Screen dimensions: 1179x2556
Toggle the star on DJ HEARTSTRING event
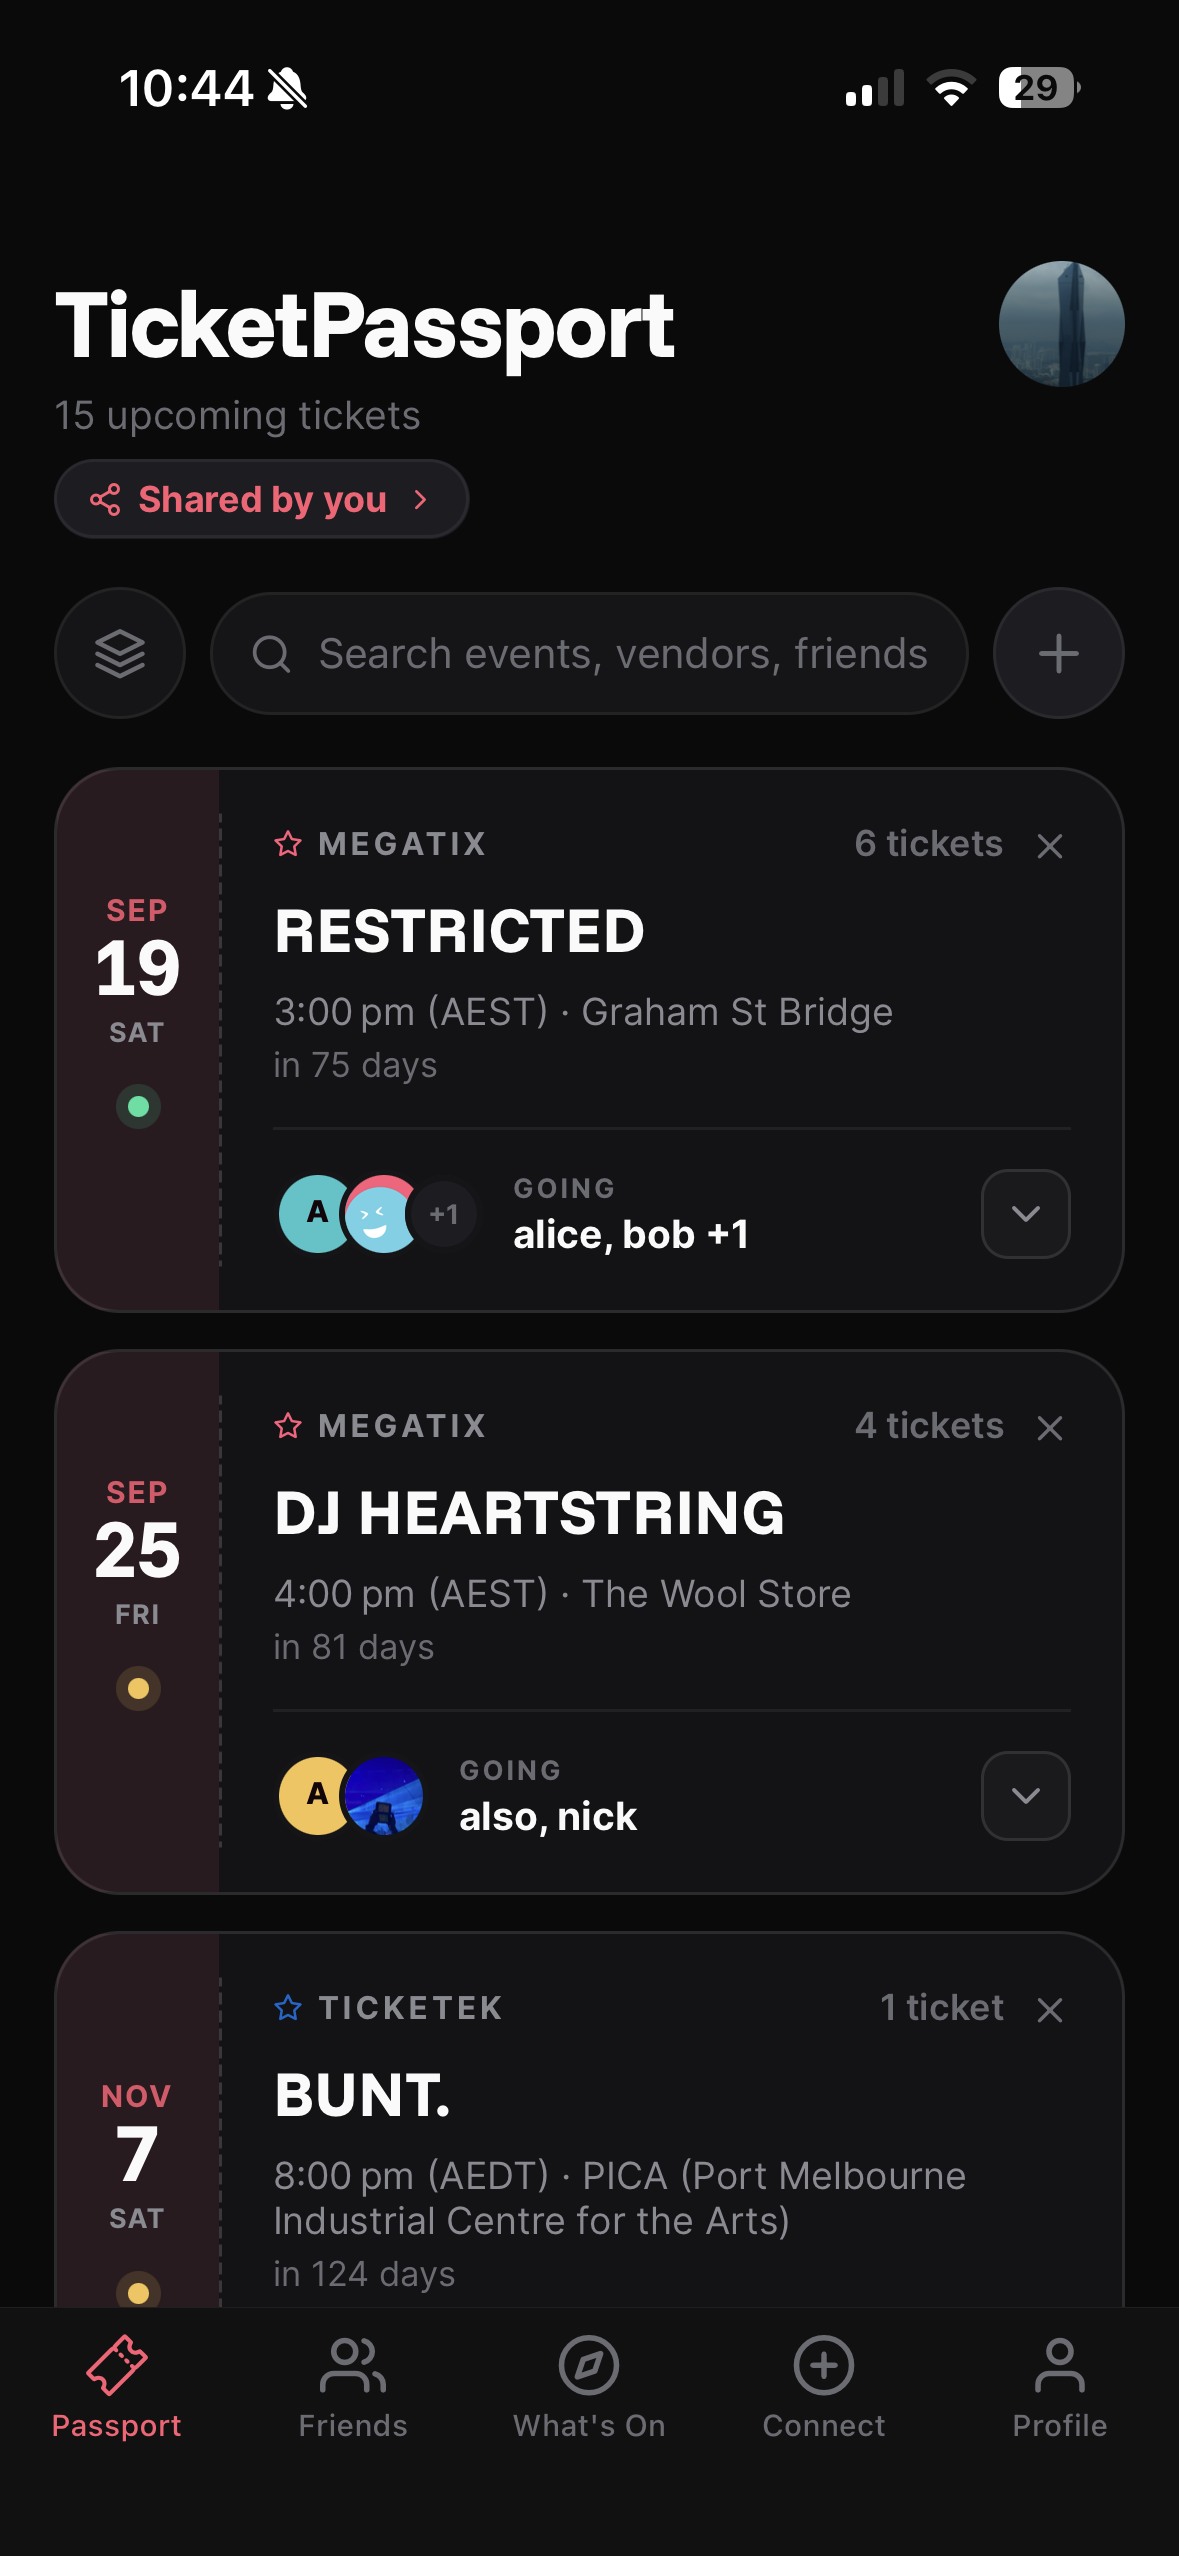pos(288,1426)
